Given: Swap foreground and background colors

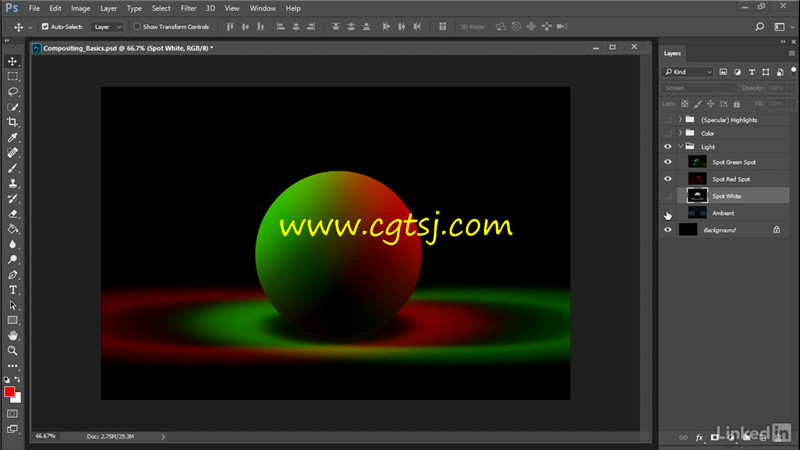Looking at the screenshot, I should [x=18, y=380].
